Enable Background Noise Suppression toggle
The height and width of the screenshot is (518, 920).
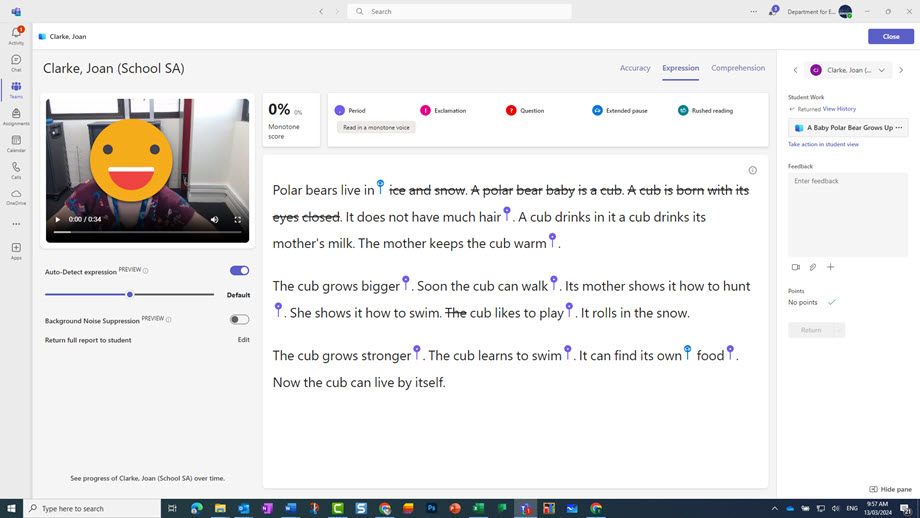click(239, 319)
